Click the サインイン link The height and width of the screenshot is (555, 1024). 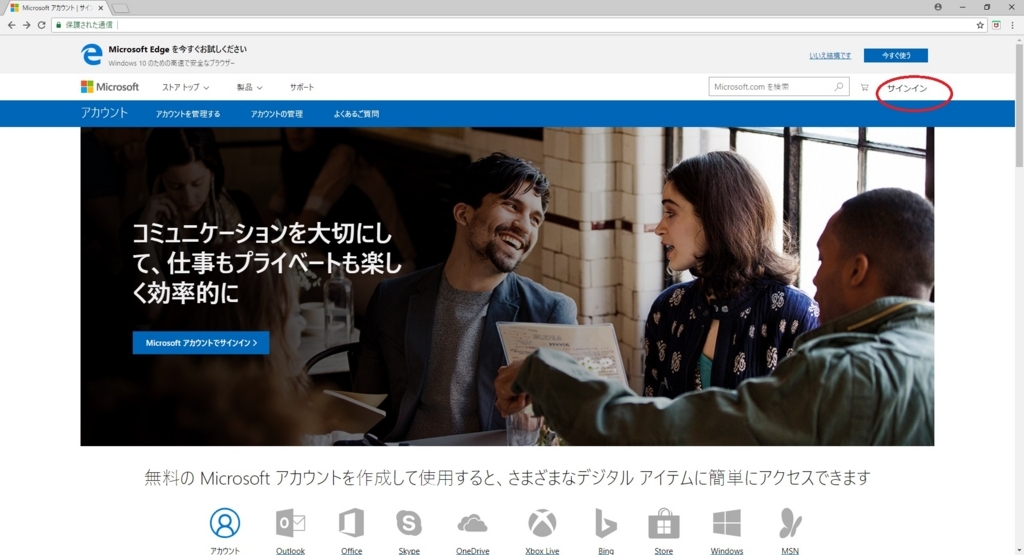(x=906, y=88)
